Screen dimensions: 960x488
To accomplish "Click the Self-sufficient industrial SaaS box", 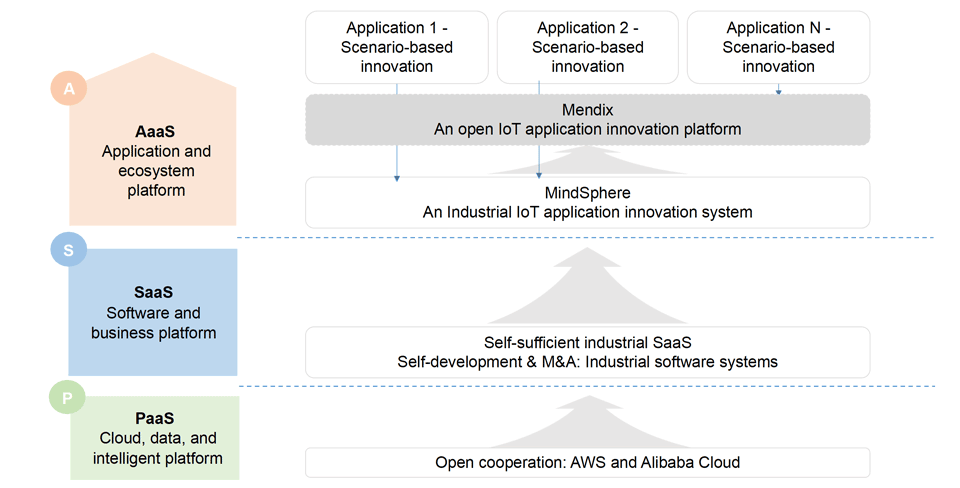I will point(588,352).
